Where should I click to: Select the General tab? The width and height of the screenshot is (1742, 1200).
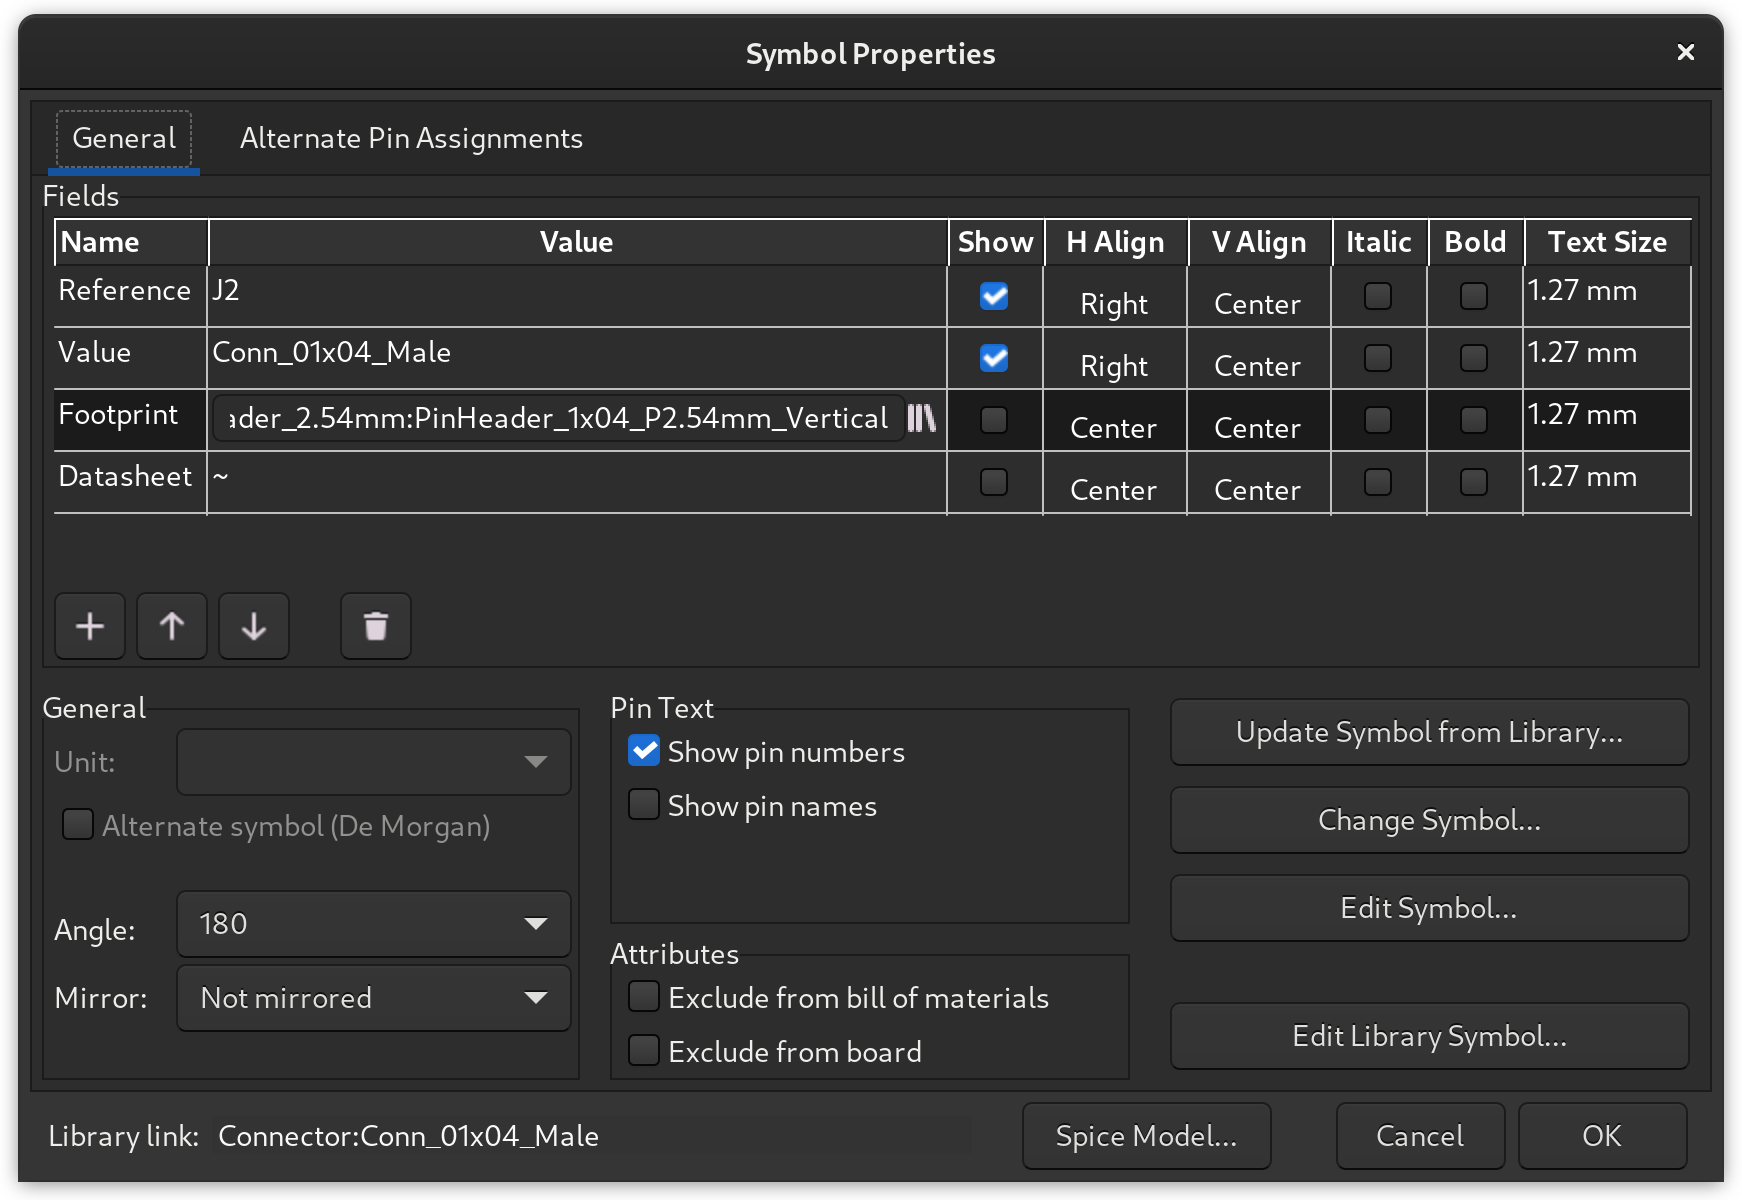124,138
